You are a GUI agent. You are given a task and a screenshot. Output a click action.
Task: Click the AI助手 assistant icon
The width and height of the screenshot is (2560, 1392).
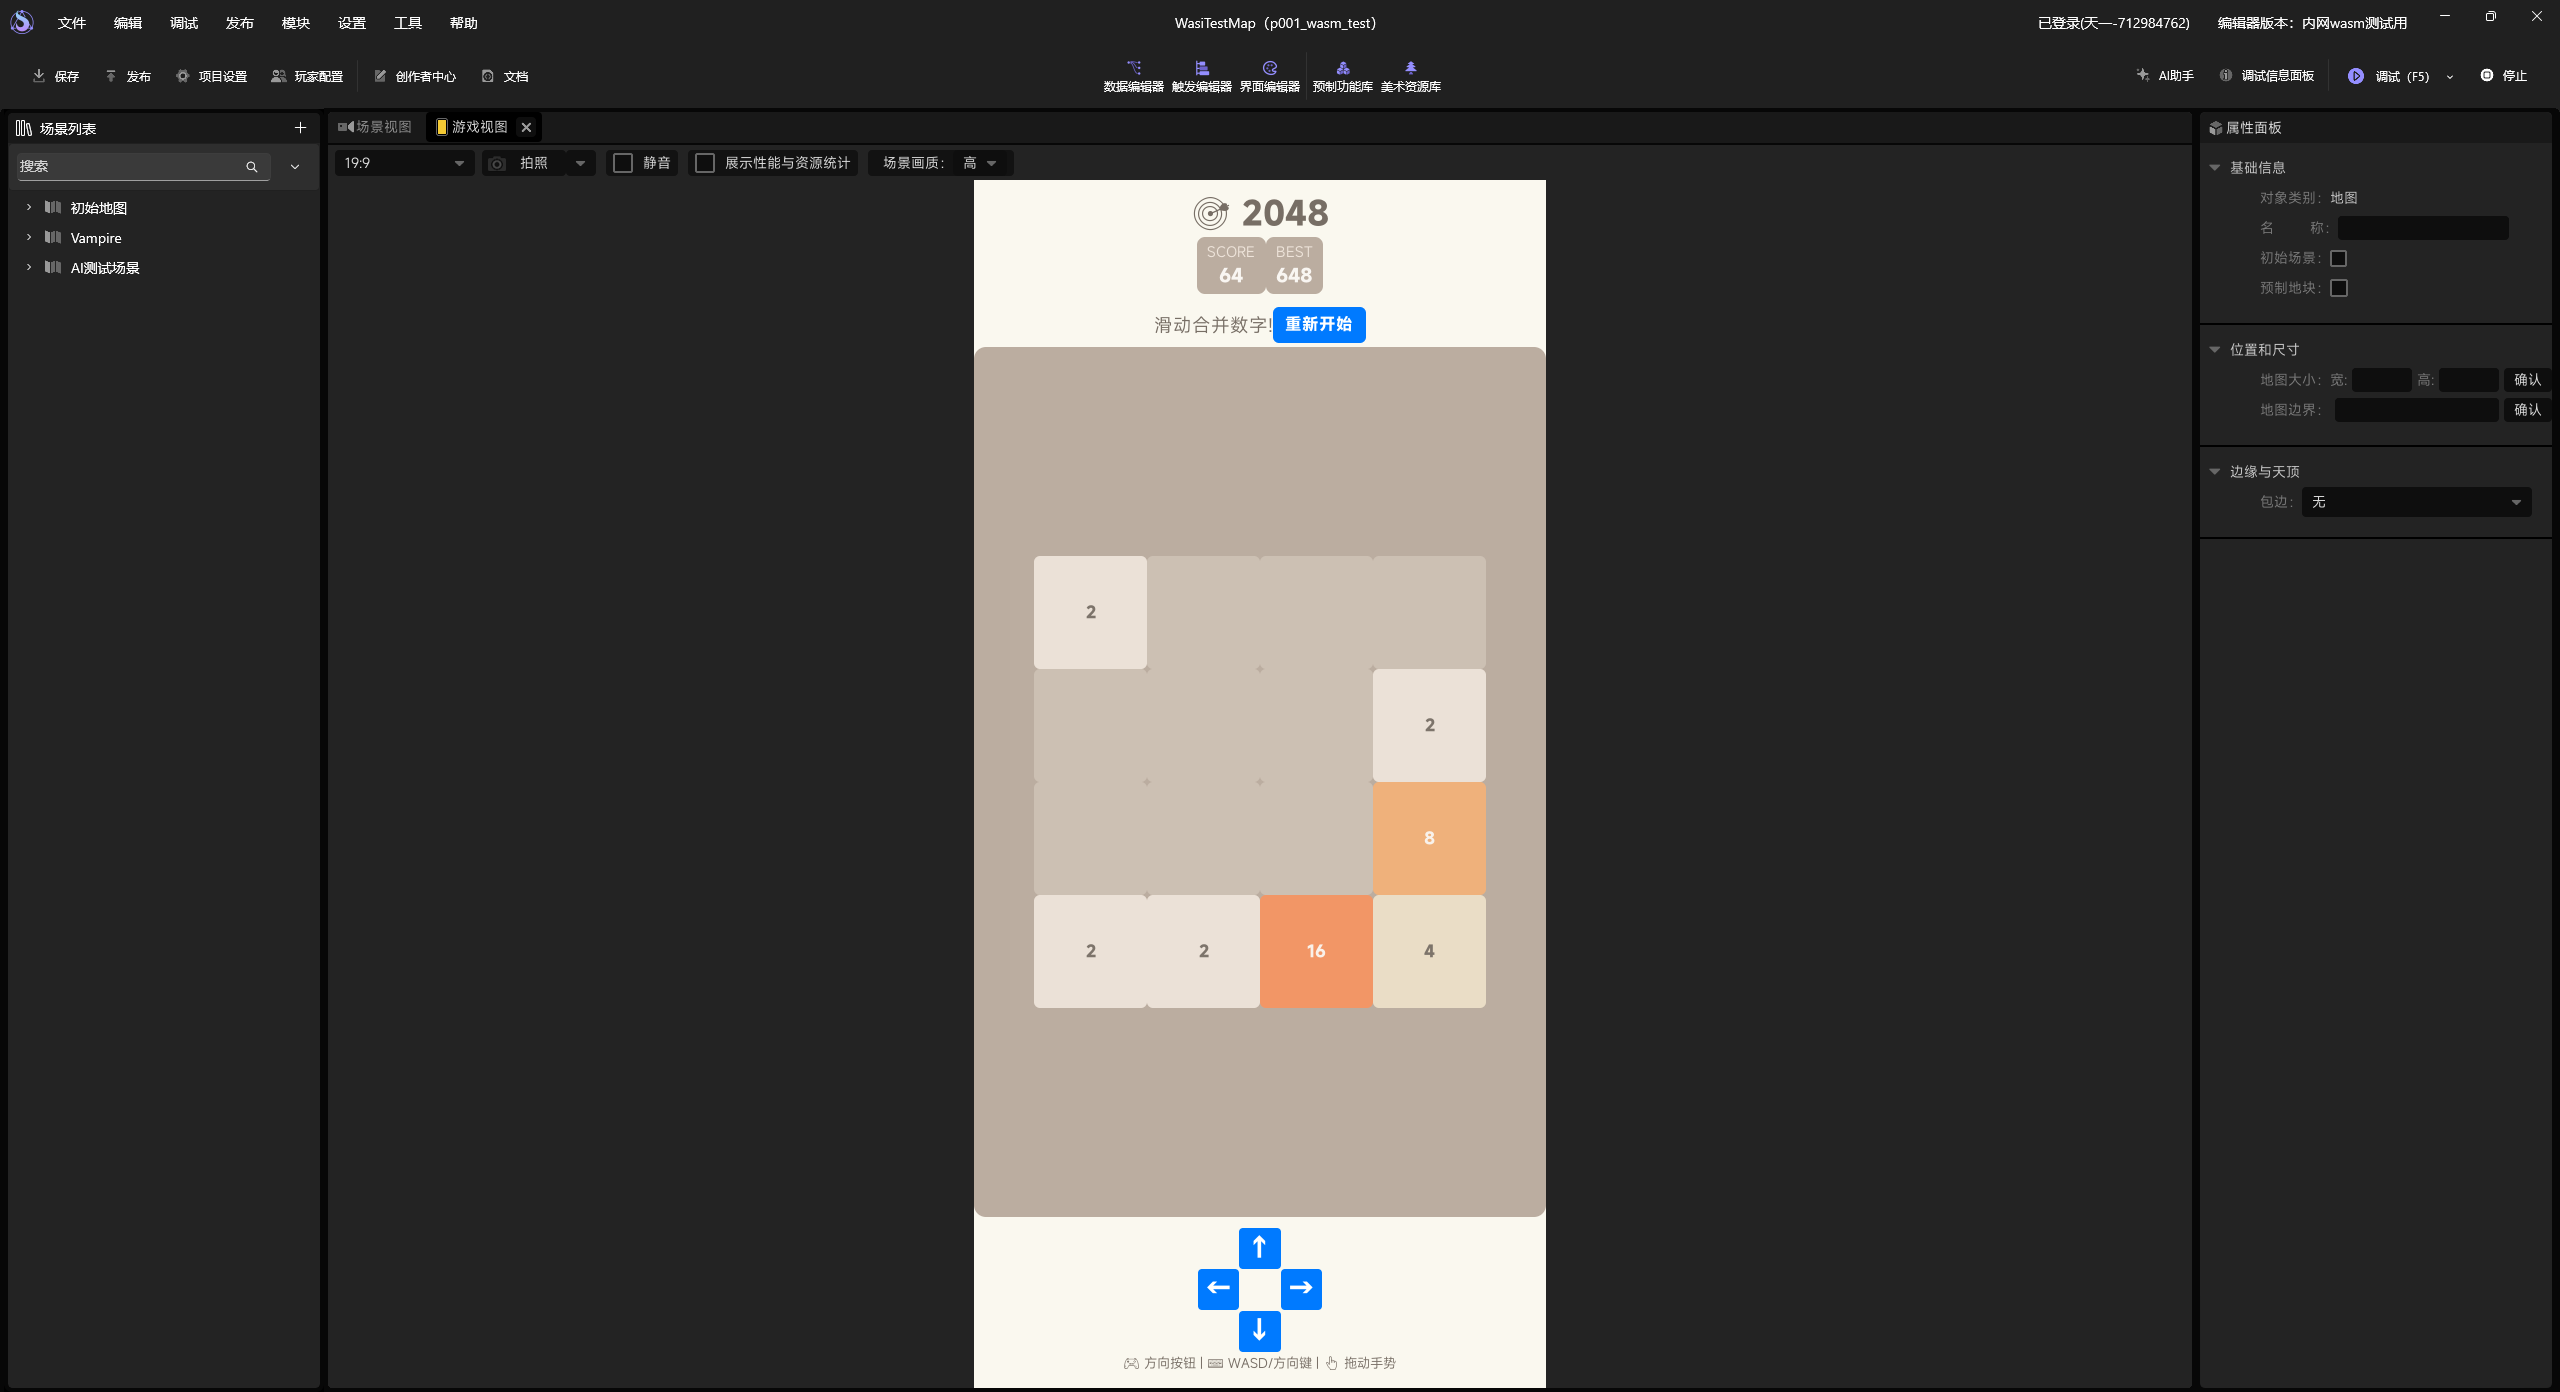[2142, 76]
